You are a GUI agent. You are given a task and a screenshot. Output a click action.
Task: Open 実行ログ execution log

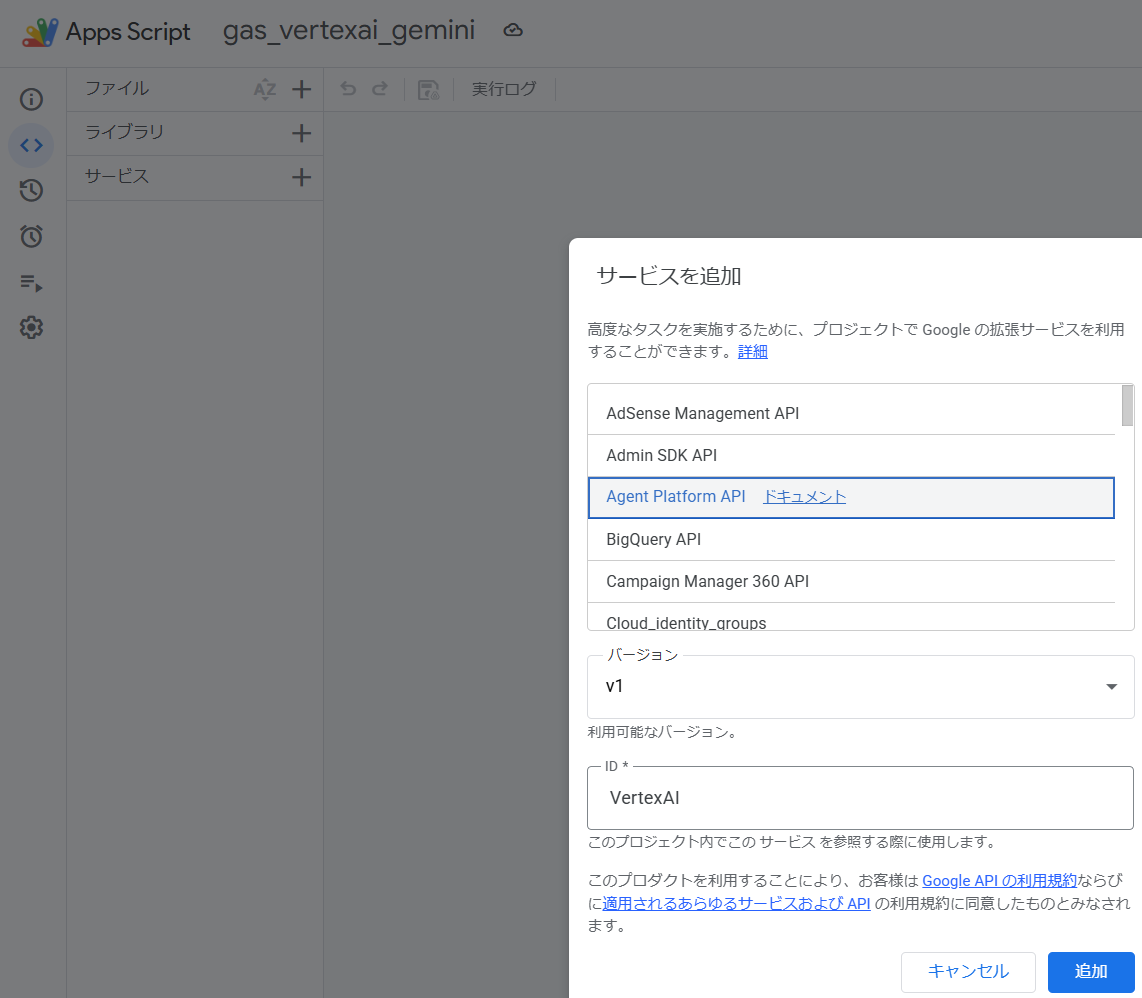(x=503, y=89)
